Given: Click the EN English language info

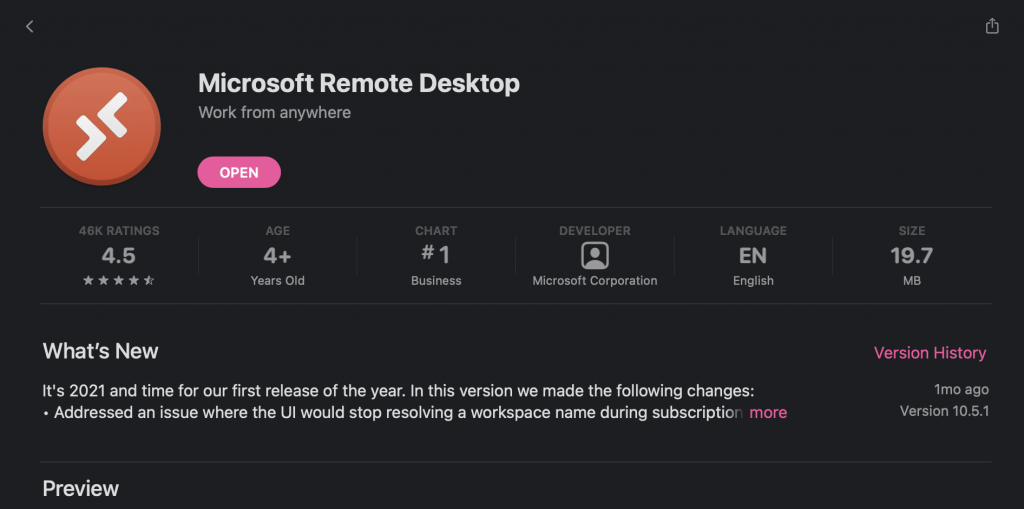Looking at the screenshot, I should click(x=753, y=256).
